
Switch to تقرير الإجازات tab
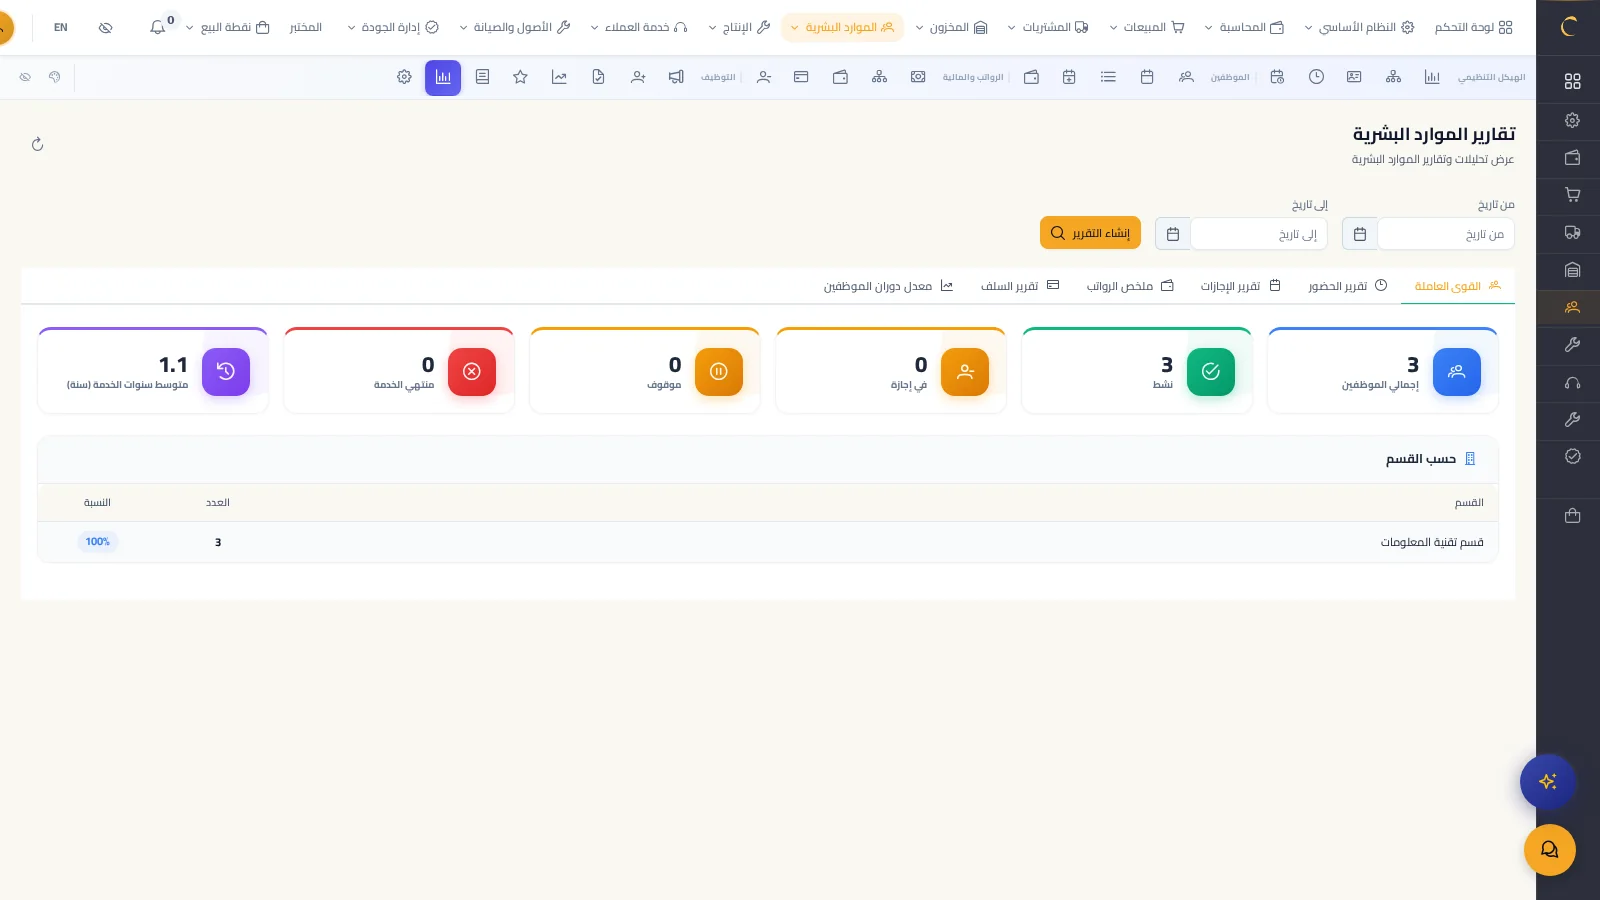point(1240,286)
